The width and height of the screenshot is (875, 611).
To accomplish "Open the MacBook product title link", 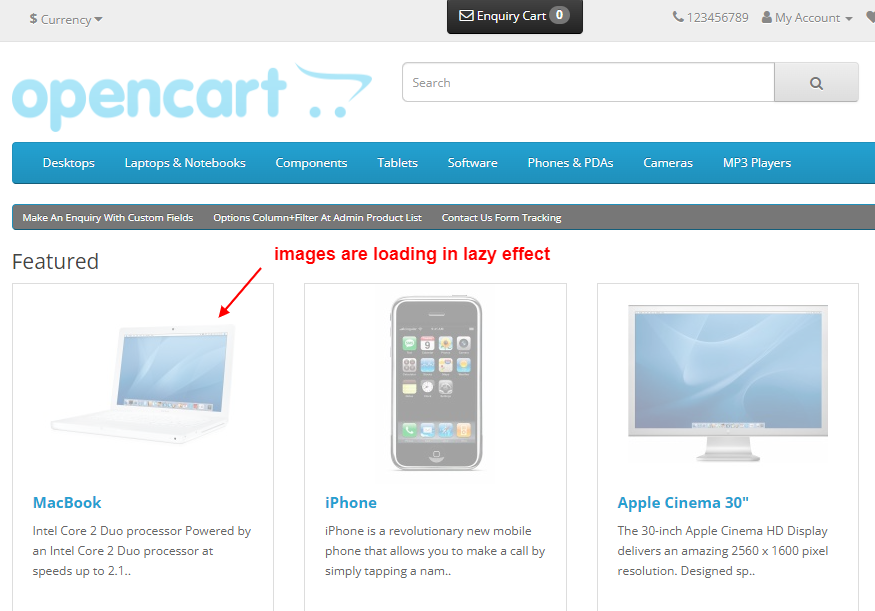I will [67, 503].
